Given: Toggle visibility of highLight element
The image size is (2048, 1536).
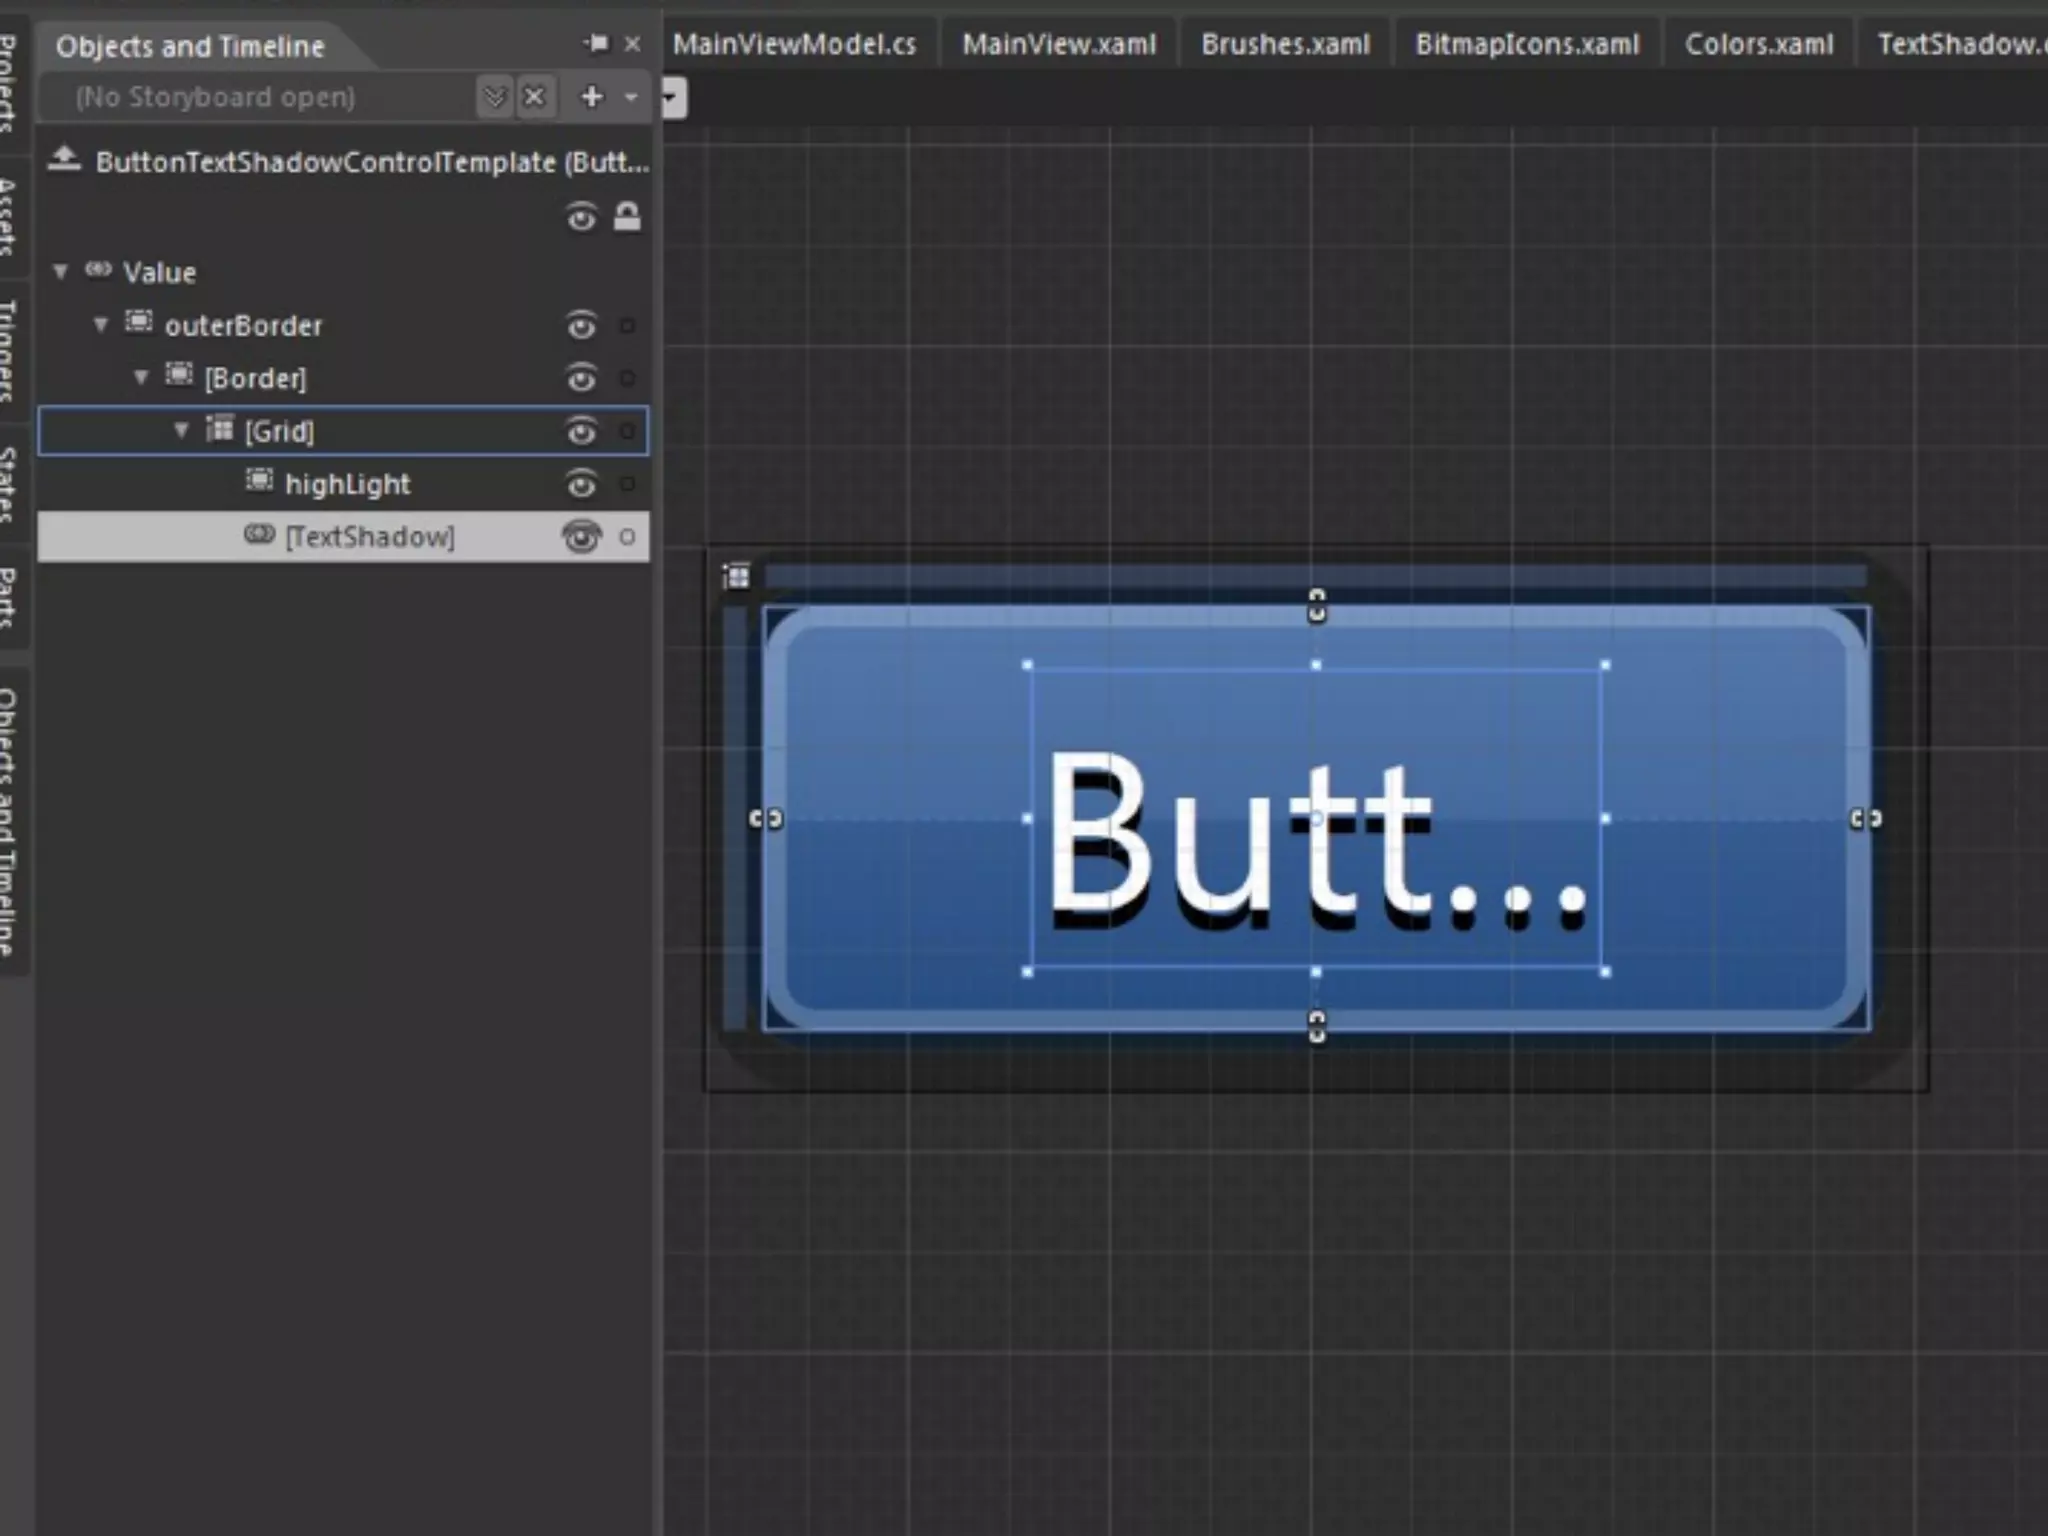Looking at the screenshot, I should point(581,485).
